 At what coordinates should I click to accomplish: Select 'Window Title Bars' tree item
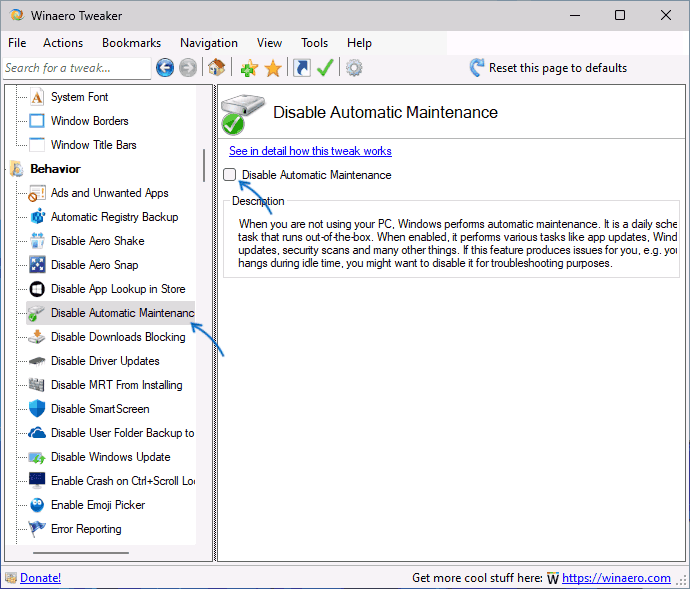click(93, 145)
